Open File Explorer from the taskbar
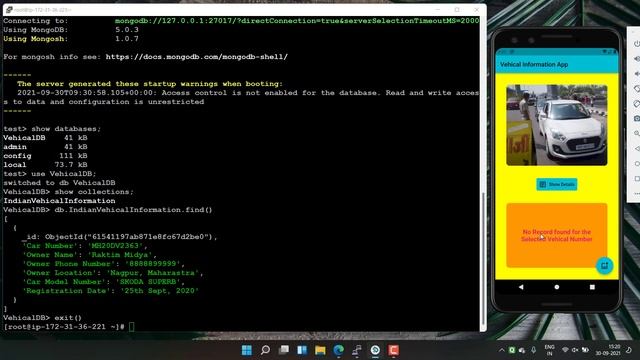 (x=320, y=350)
